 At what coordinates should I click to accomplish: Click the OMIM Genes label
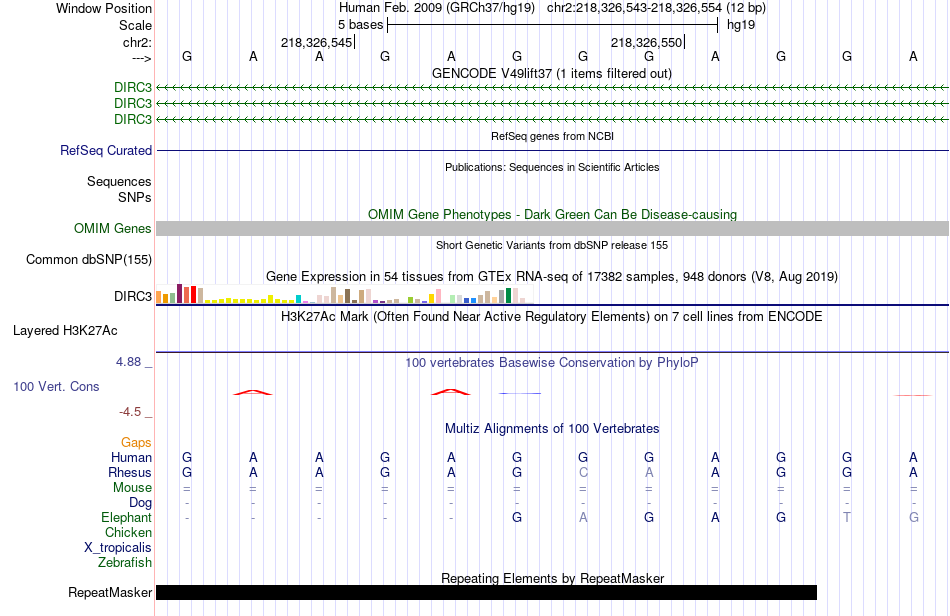(112, 228)
